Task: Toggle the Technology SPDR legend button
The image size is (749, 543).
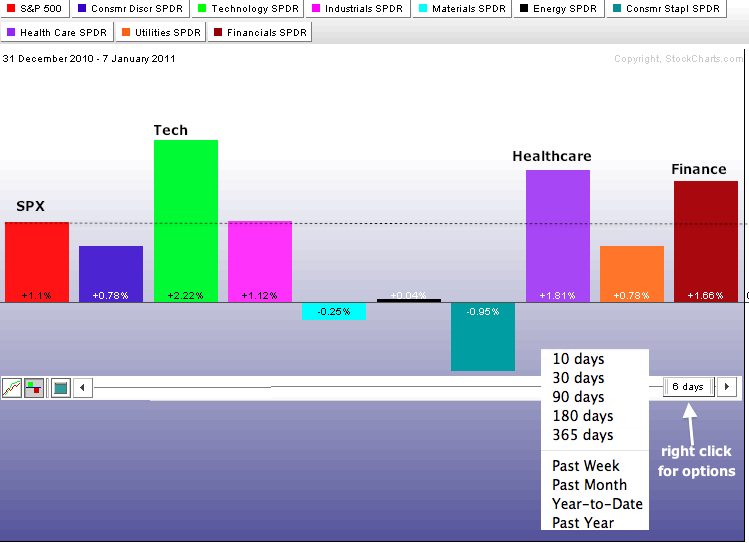Action: coord(248,9)
